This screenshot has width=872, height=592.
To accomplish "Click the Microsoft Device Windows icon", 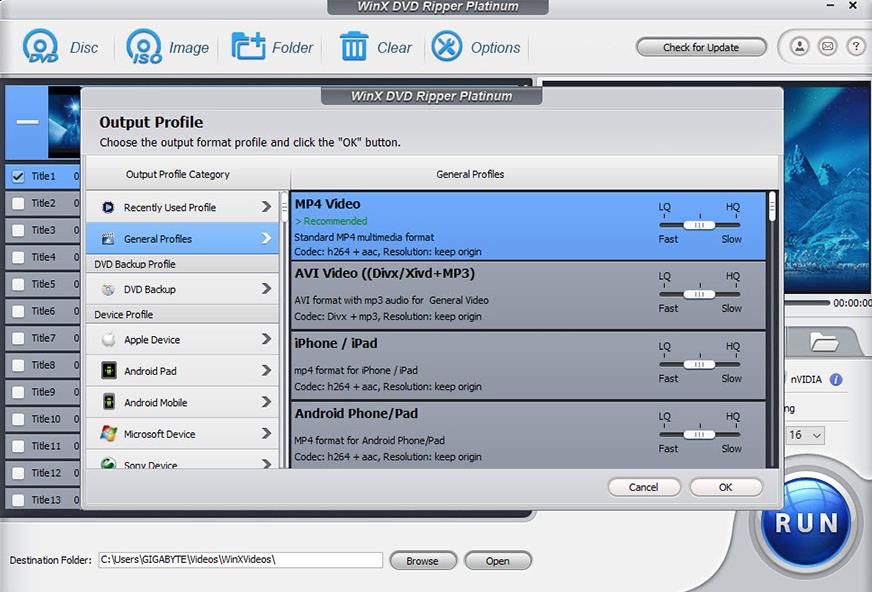I will (108, 434).
